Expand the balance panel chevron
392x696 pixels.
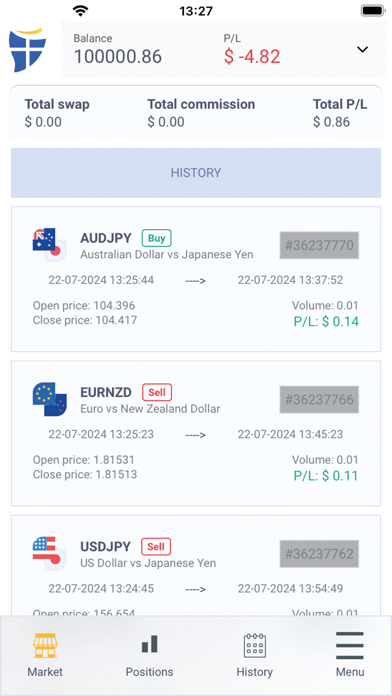tap(363, 50)
